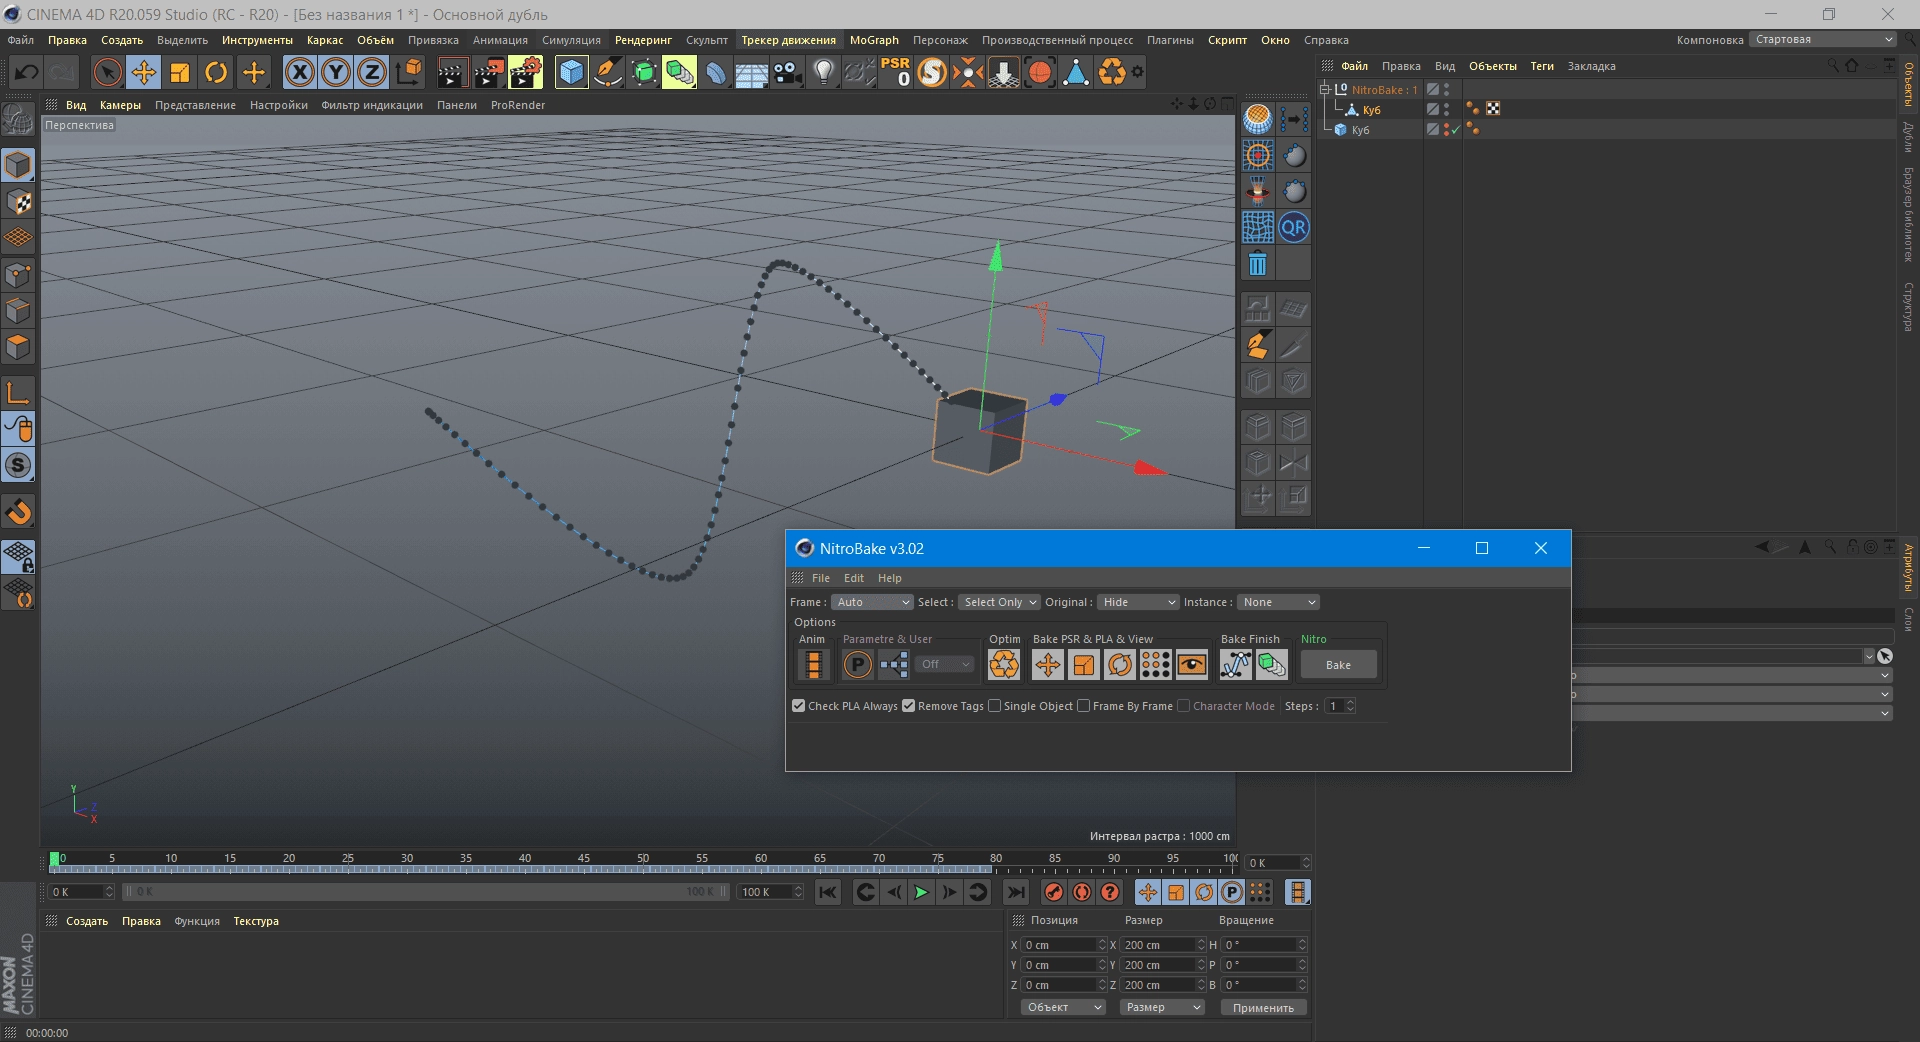1920x1042 pixels.
Task: Open the NitroBake File menu
Action: (x=820, y=578)
